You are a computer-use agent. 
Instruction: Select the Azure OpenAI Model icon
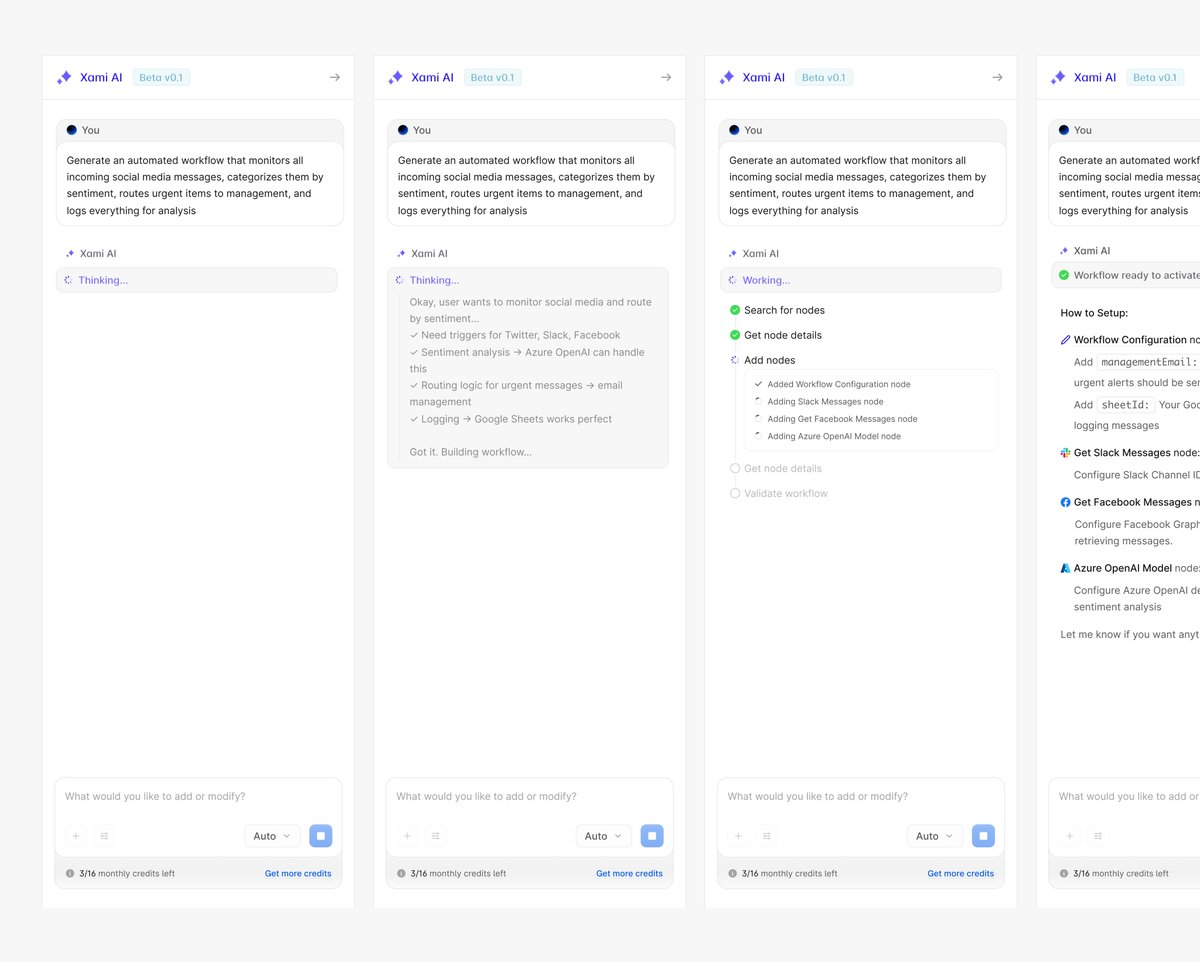pyautogui.click(x=1064, y=567)
